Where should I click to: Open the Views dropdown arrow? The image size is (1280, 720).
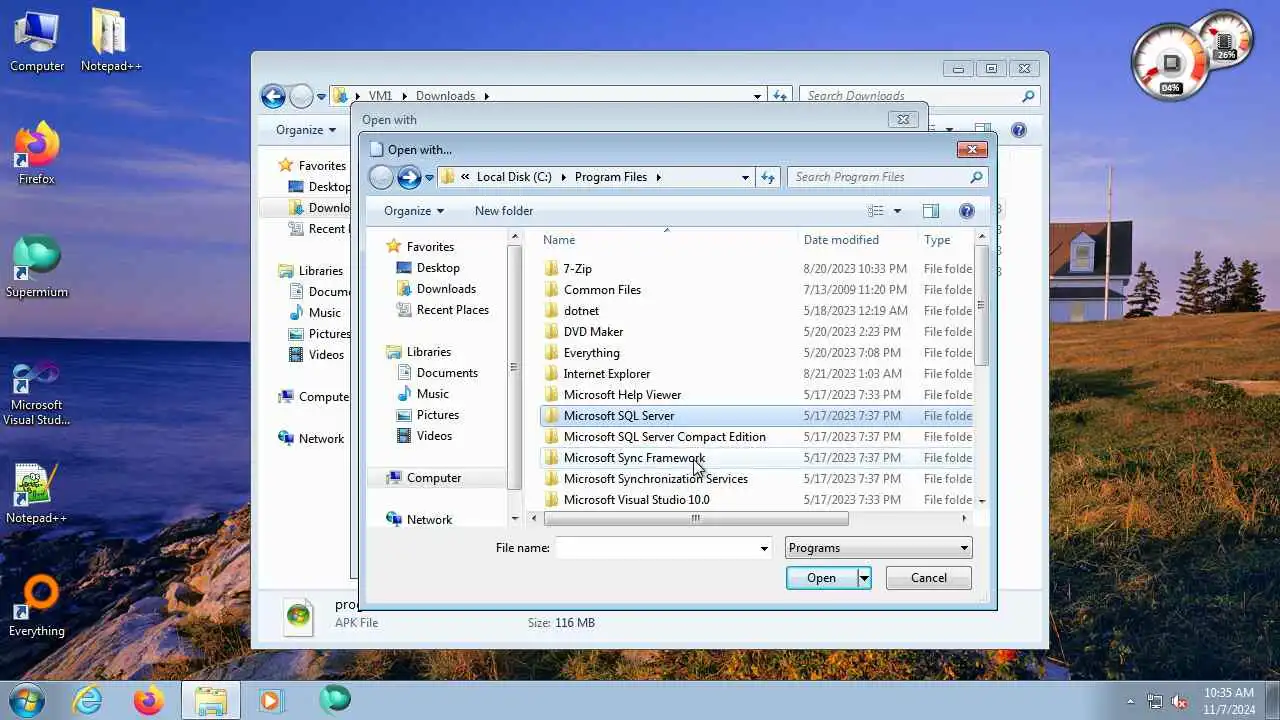(897, 211)
